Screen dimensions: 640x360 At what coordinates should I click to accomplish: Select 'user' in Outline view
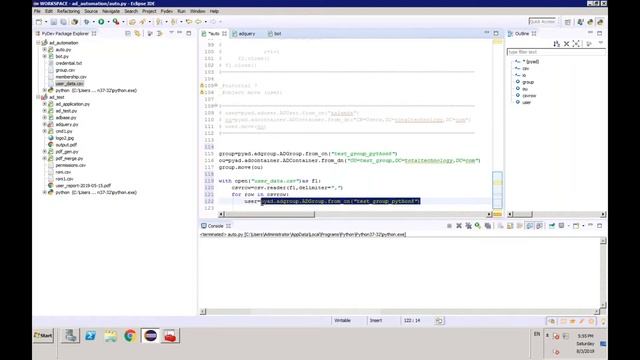(x=527, y=102)
